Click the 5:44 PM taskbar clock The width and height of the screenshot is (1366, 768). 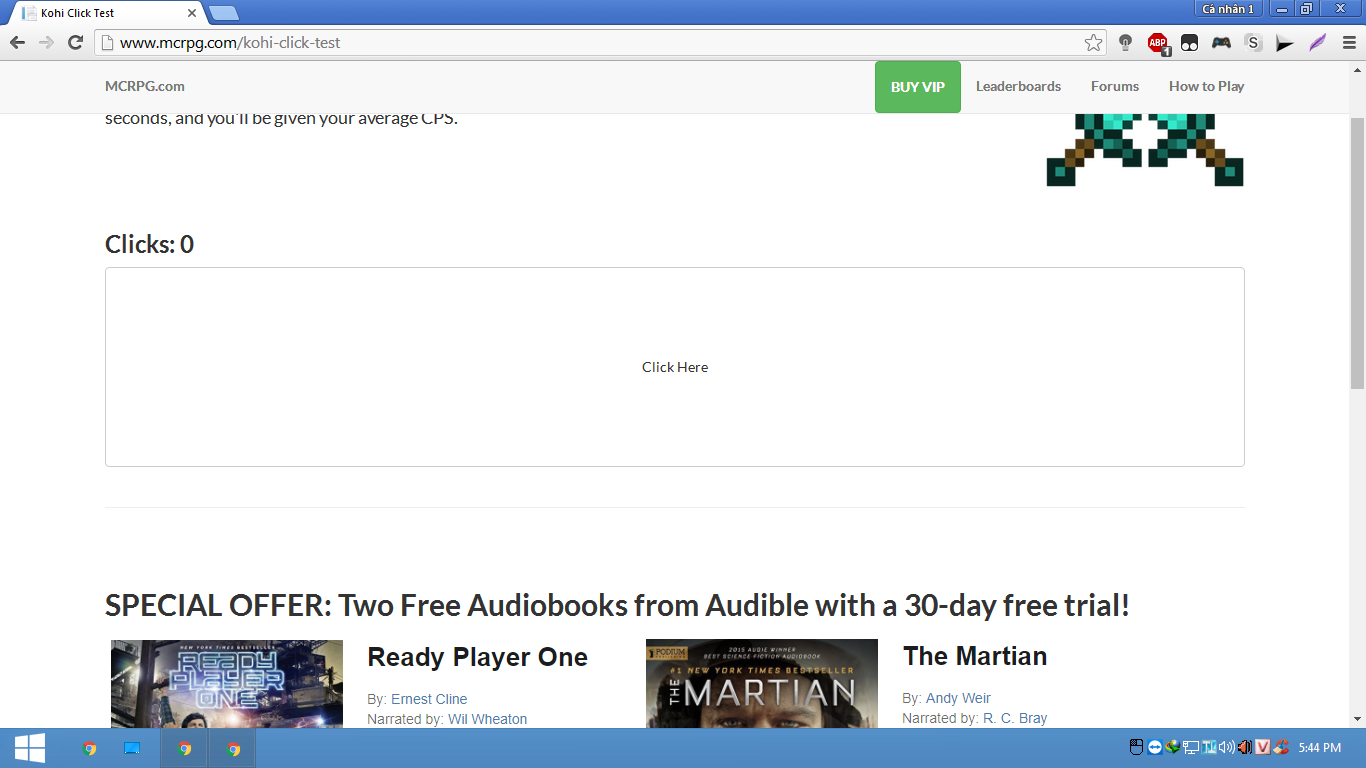(1319, 747)
